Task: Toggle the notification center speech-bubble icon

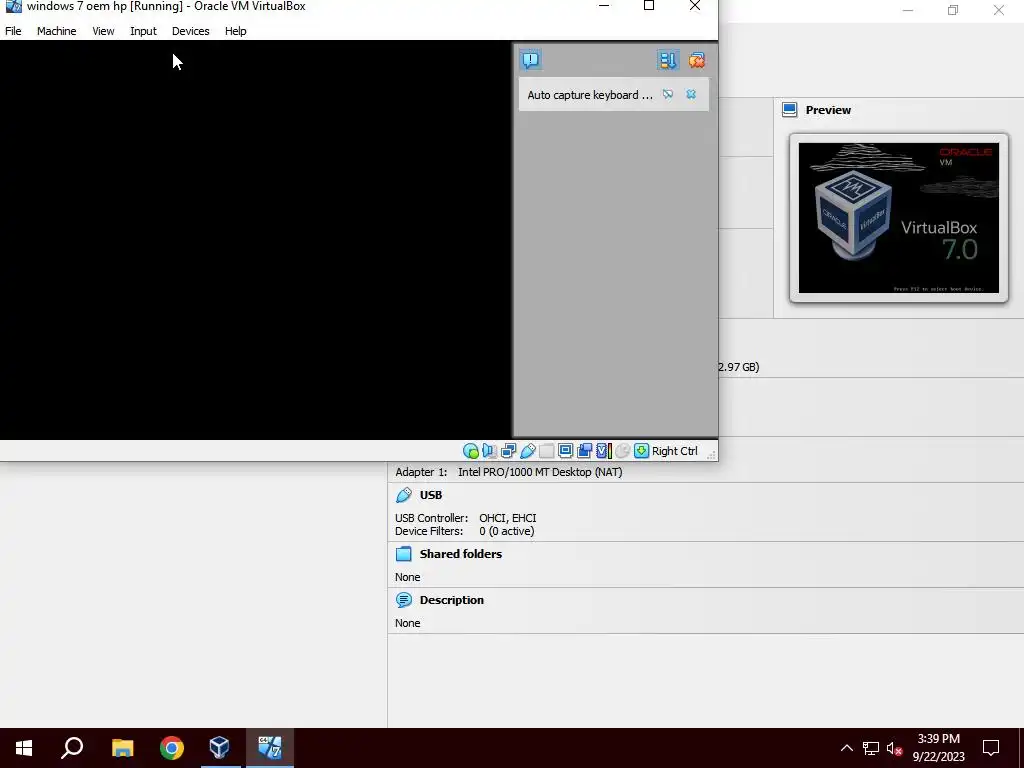Action: 531,60
